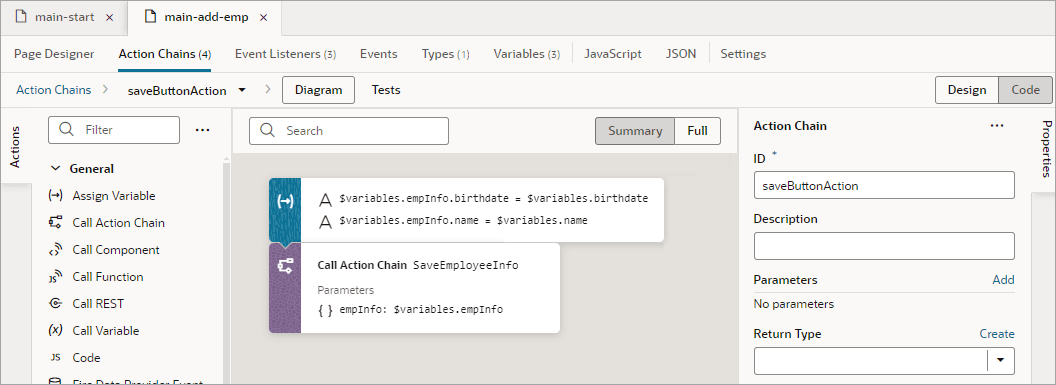The height and width of the screenshot is (385, 1056).
Task: Click the Fire Data Provider Event icon
Action: point(56,382)
